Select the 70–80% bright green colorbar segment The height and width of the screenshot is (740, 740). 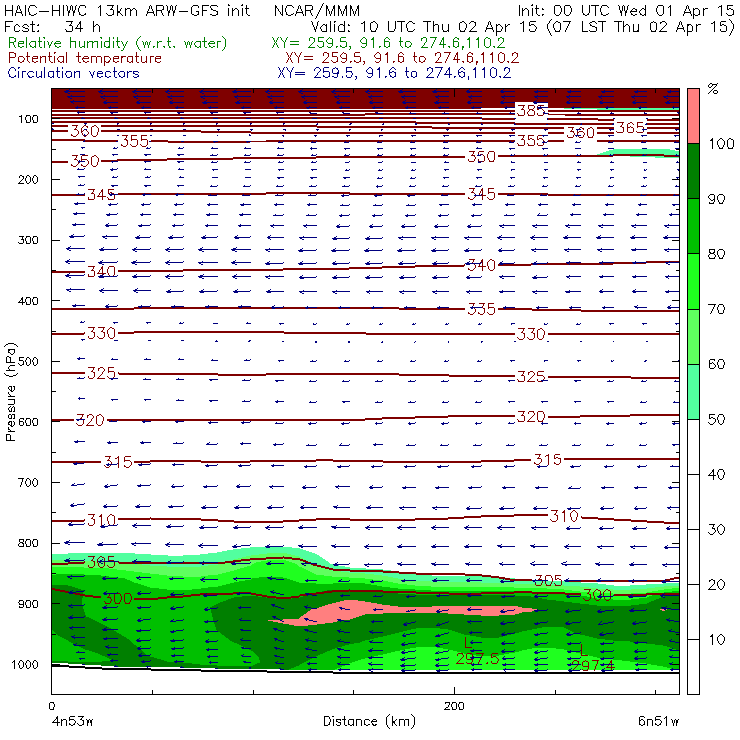[693, 281]
